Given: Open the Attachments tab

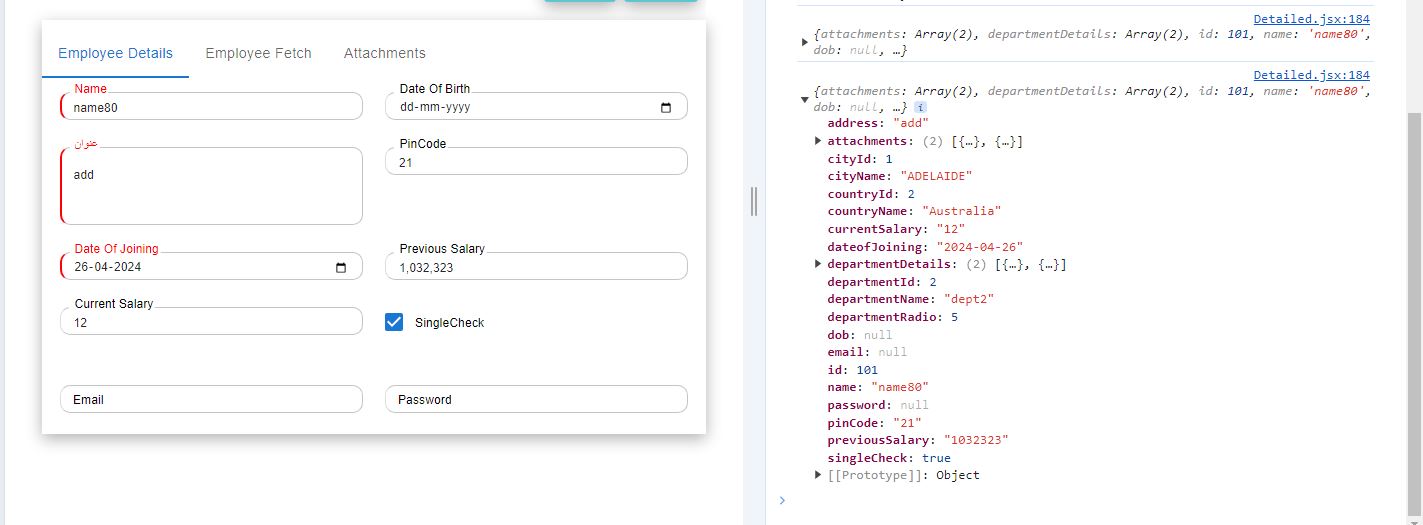Looking at the screenshot, I should (x=384, y=53).
